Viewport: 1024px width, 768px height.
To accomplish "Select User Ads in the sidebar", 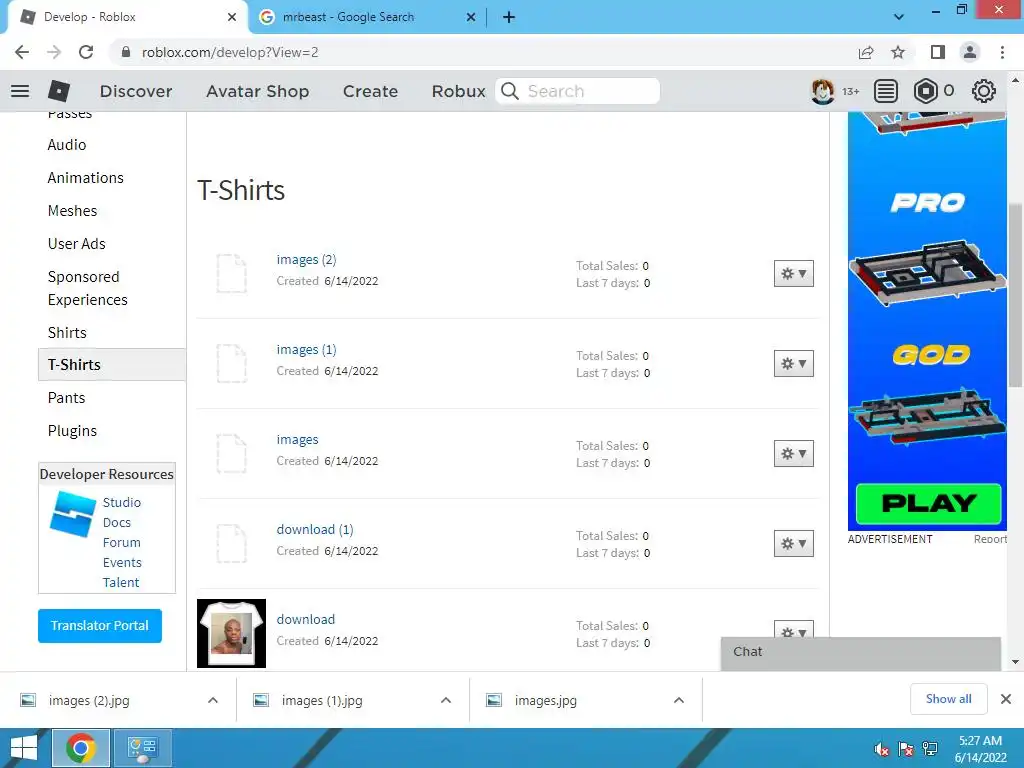I will point(76,244).
